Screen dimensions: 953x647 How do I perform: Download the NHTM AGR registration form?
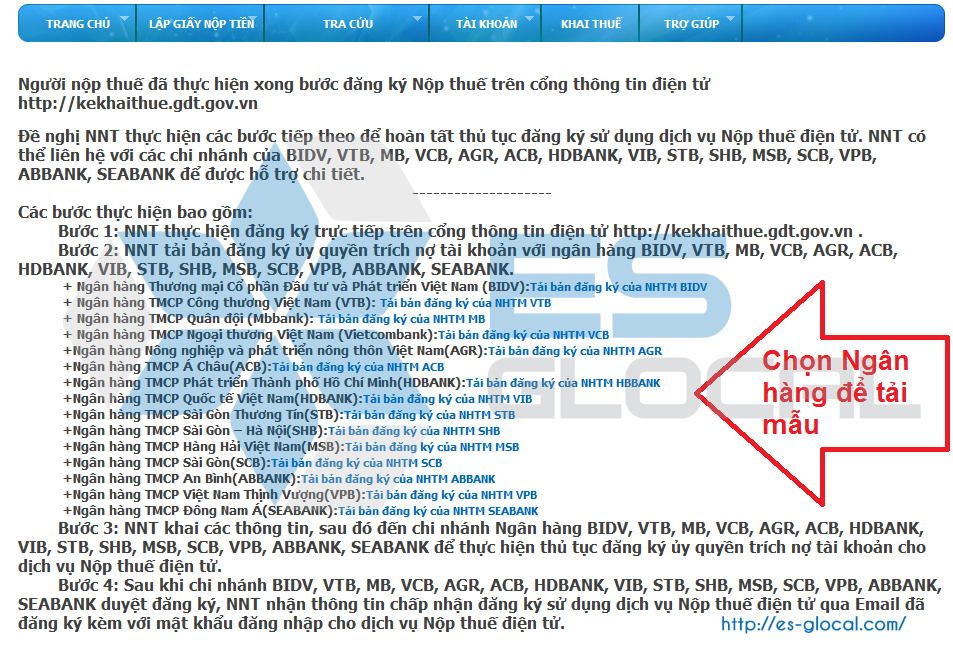(575, 351)
